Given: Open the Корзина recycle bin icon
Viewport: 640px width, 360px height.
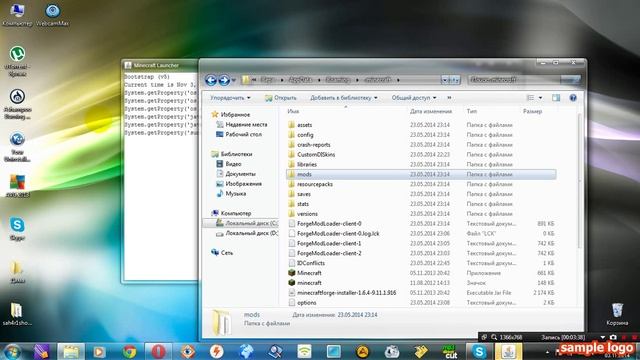Looking at the screenshot, I should point(617,314).
